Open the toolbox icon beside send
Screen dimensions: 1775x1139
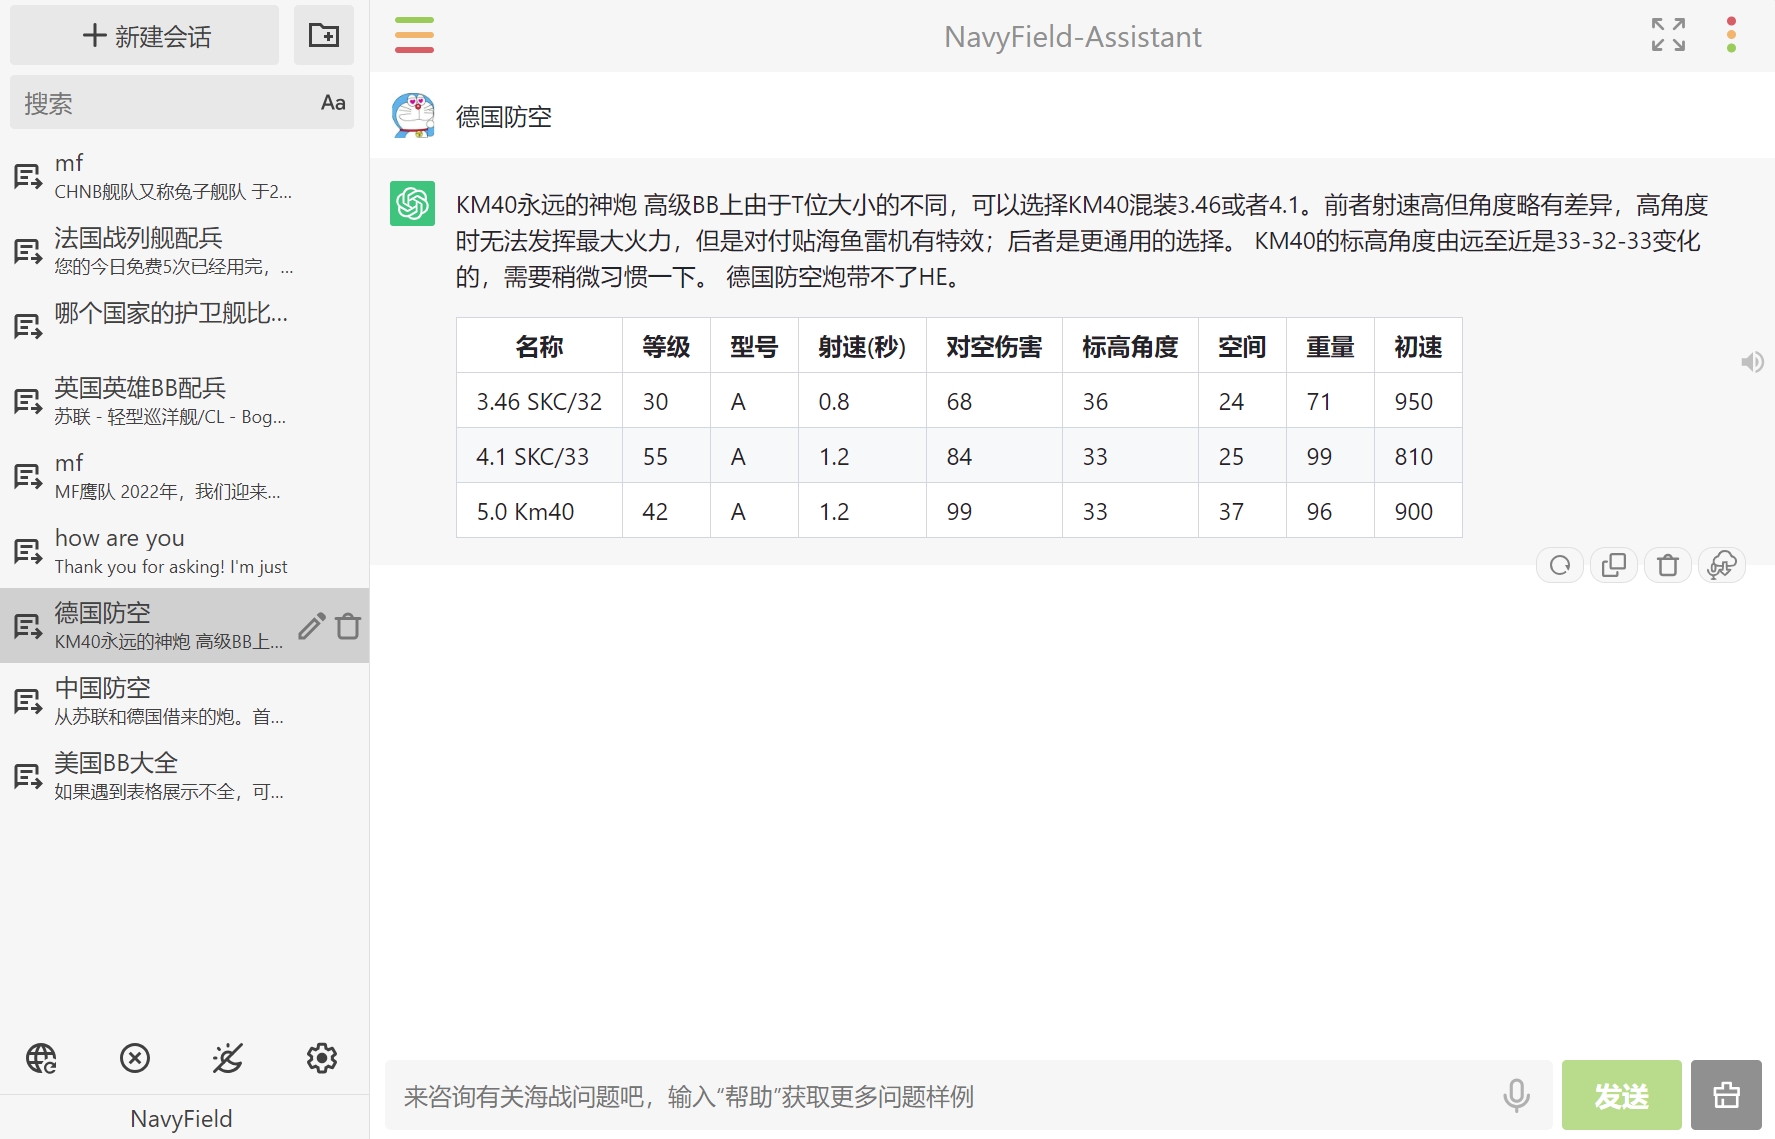coord(1726,1096)
